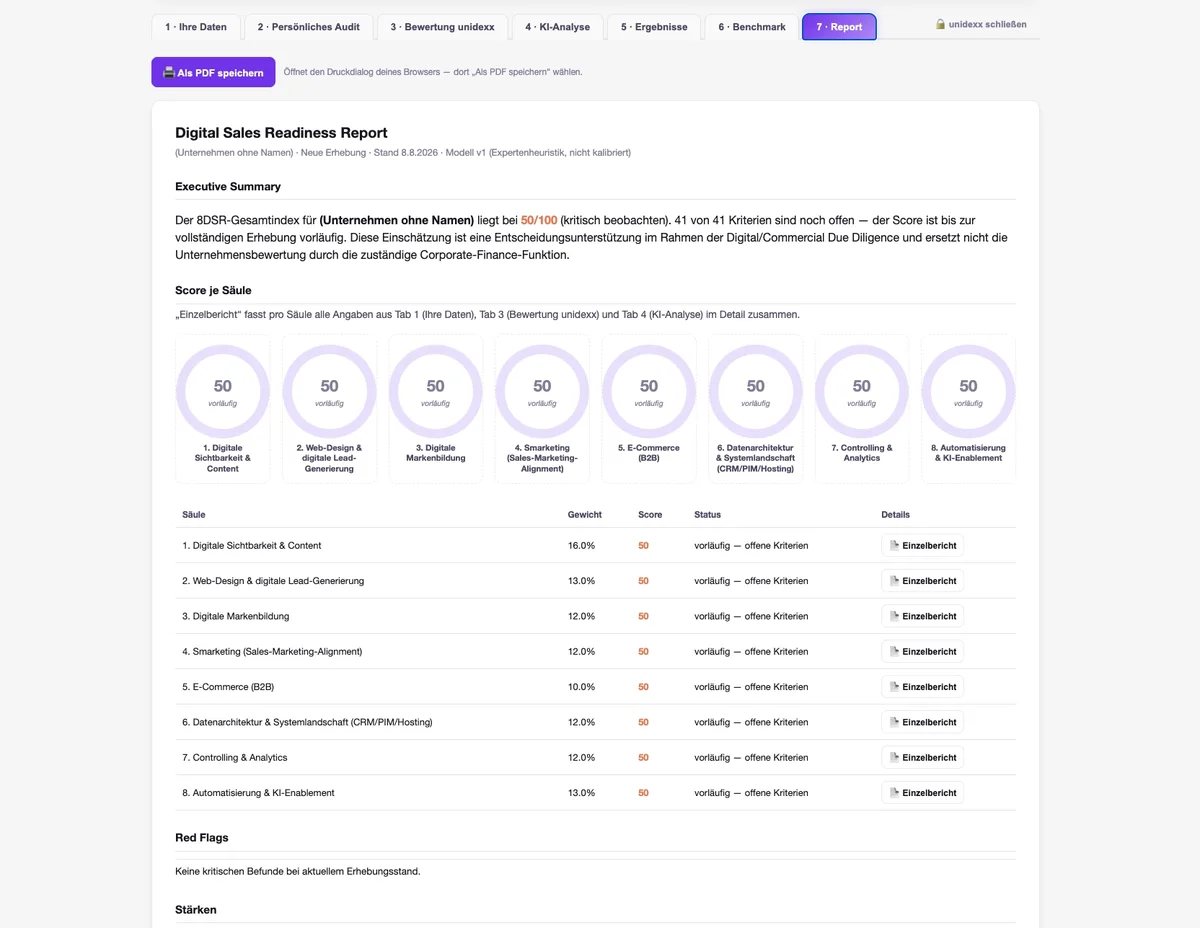Click score ring card '8. Automatisierung & KI-Enablement'

968,409
